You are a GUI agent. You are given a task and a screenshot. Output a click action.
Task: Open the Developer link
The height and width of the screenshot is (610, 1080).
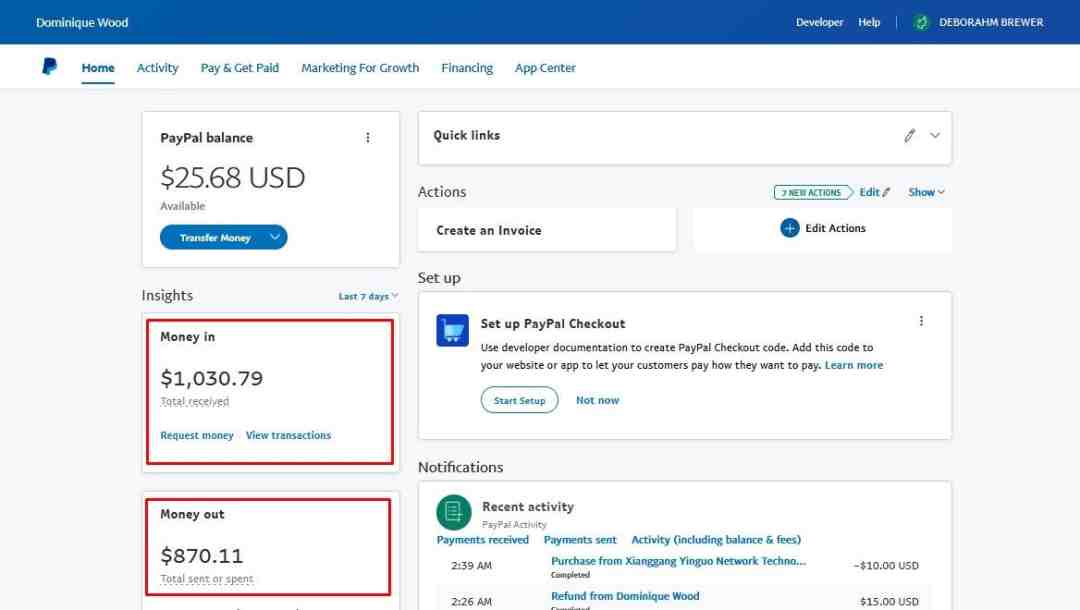820,22
